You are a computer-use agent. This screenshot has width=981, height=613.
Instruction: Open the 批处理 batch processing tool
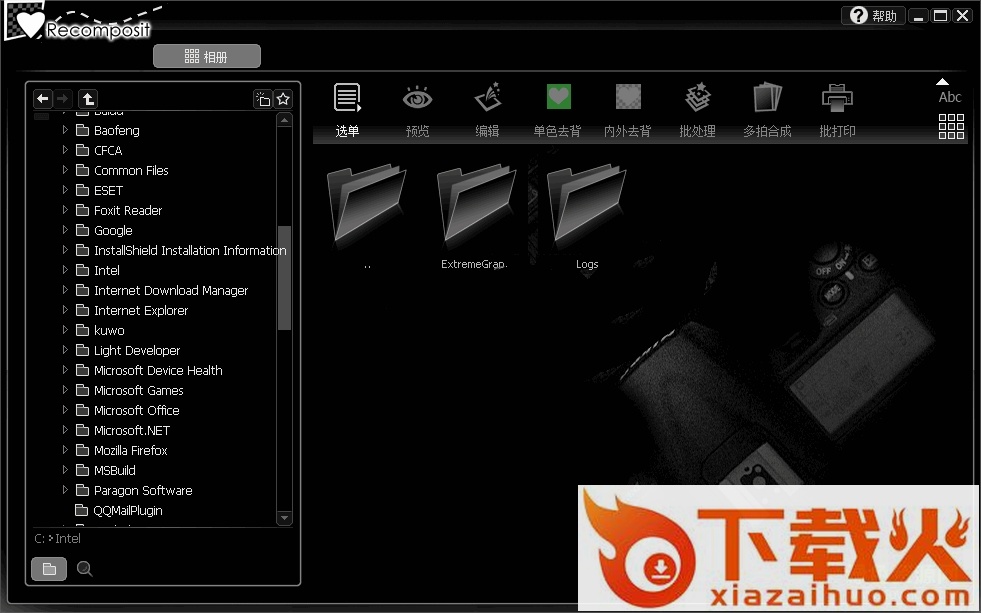[x=697, y=98]
